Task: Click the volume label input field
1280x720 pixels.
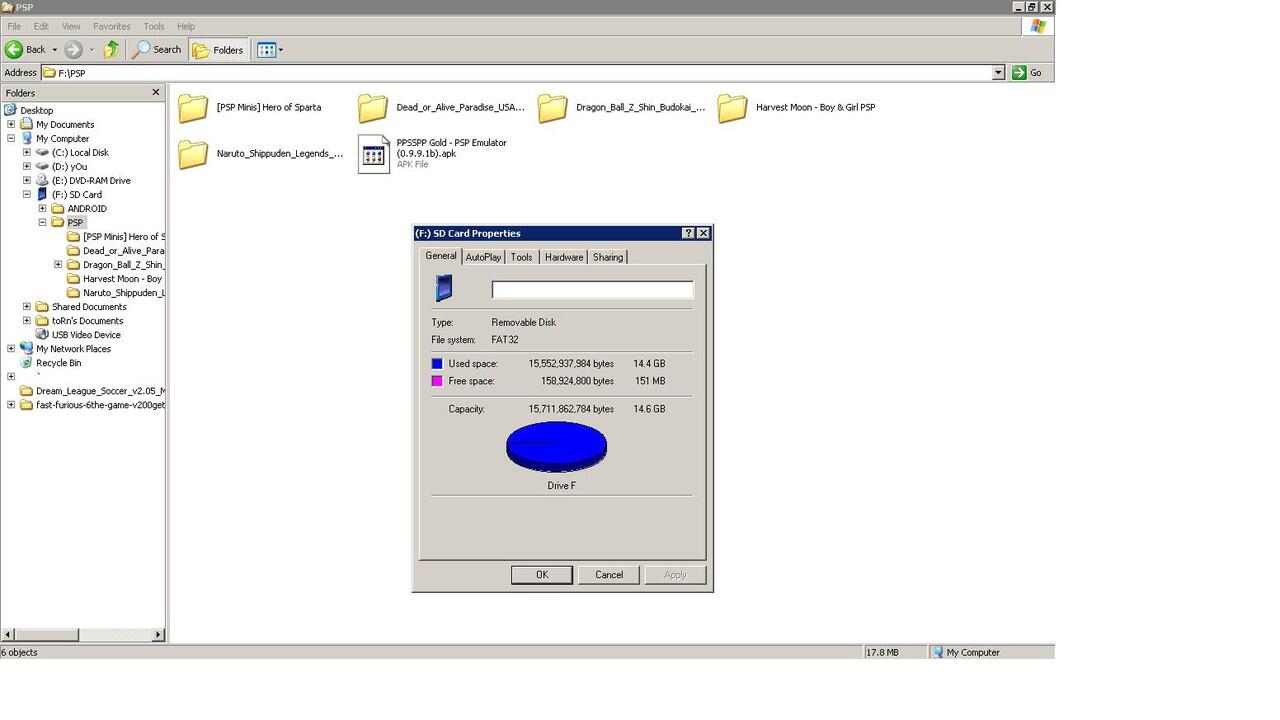Action: pyautogui.click(x=592, y=289)
